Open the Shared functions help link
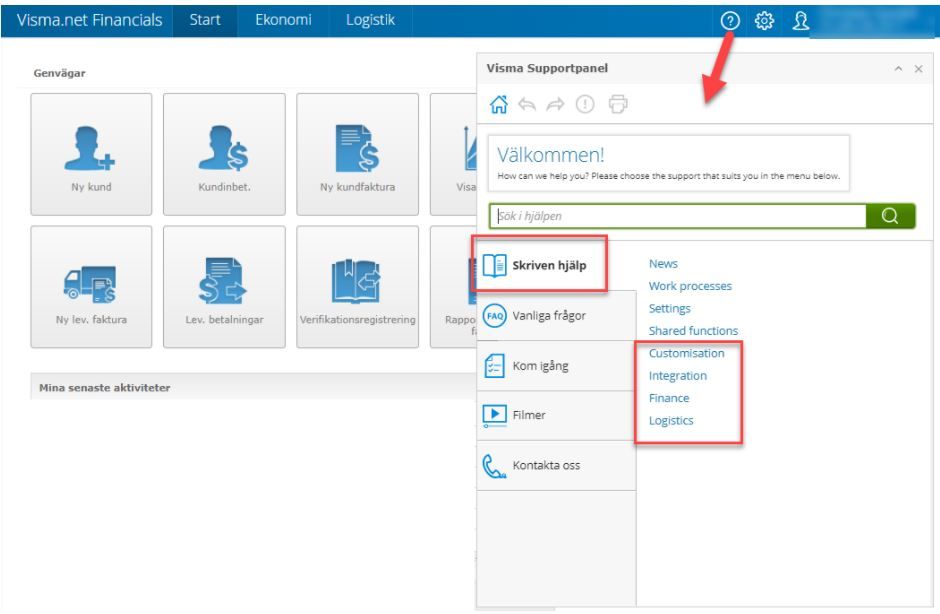The height and width of the screenshot is (614, 940). [693, 331]
